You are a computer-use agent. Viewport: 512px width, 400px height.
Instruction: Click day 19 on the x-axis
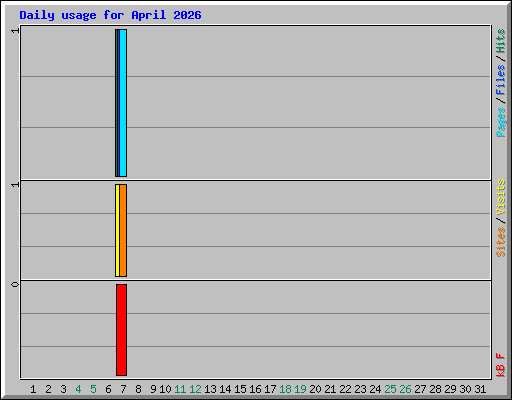click(300, 389)
